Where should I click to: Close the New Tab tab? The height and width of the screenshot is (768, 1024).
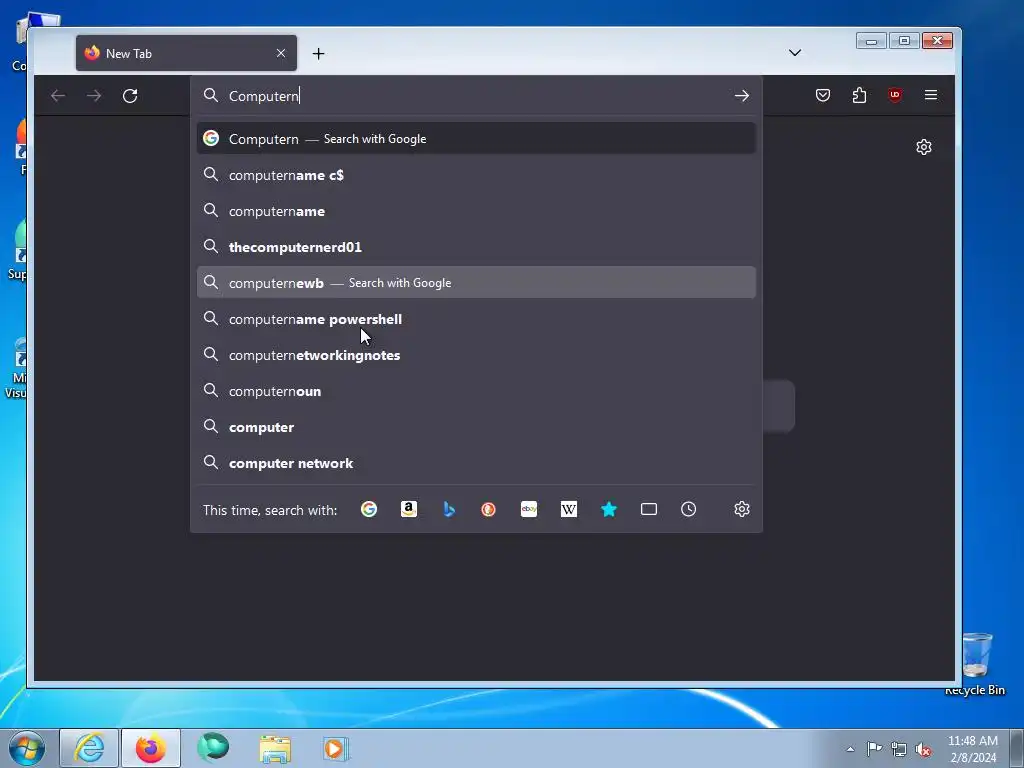pyautogui.click(x=281, y=53)
